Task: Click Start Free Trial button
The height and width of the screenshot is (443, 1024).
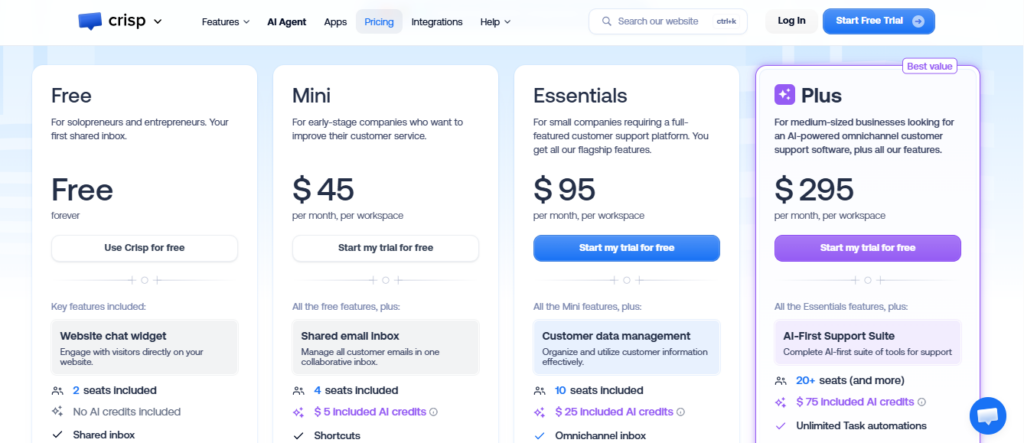Action: click(x=878, y=21)
